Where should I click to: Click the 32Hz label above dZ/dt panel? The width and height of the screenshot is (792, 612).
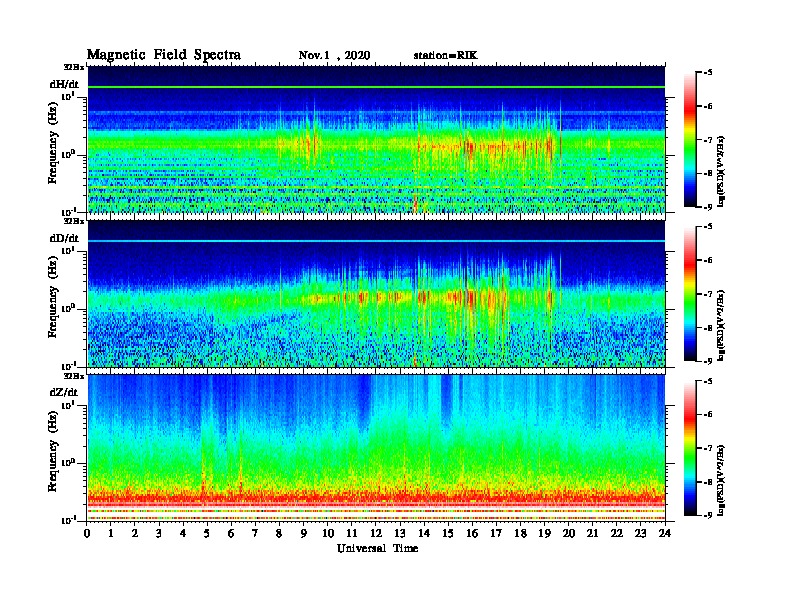coord(74,376)
